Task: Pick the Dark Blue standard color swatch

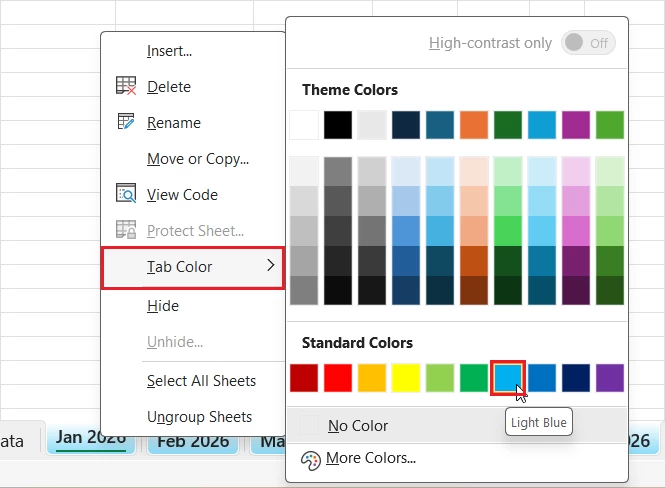Action: tap(576, 378)
